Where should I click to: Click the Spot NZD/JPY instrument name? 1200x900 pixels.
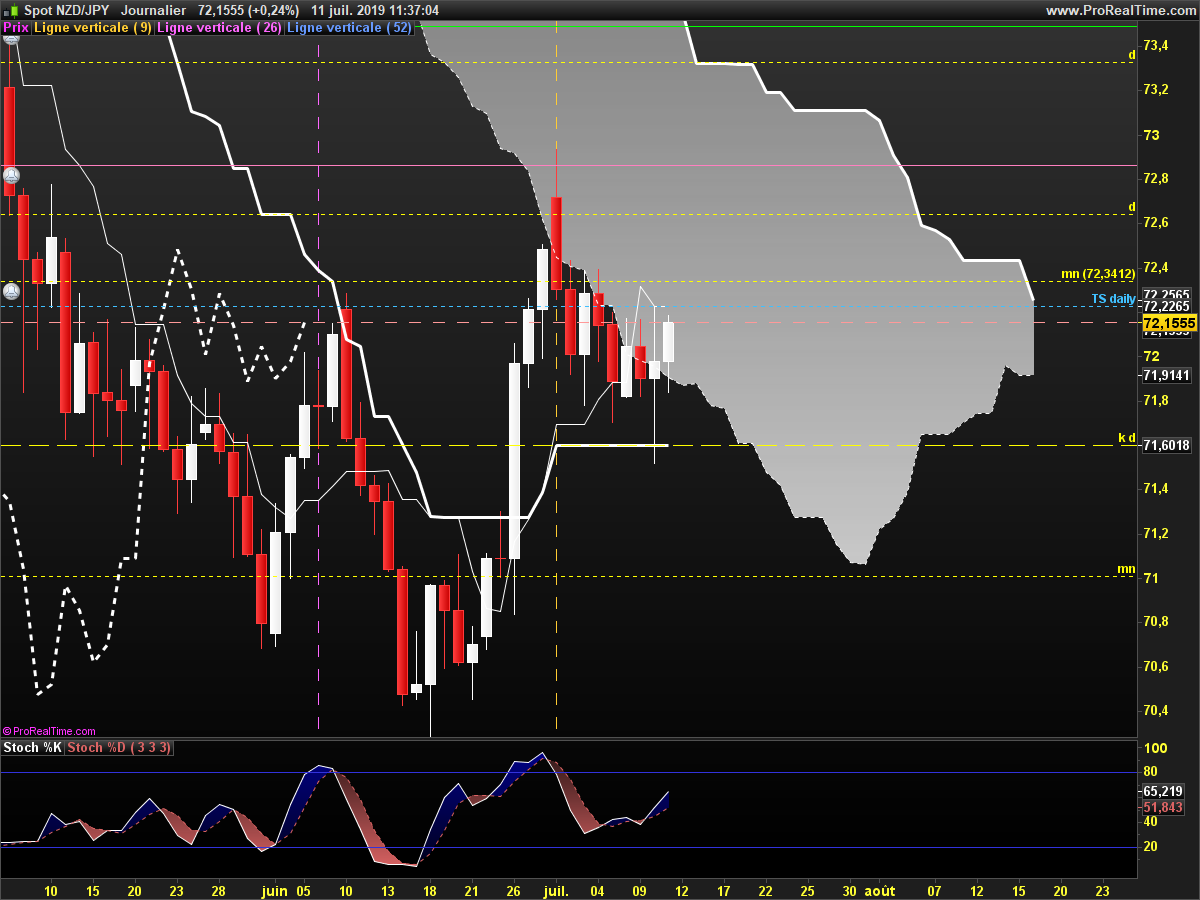point(65,10)
